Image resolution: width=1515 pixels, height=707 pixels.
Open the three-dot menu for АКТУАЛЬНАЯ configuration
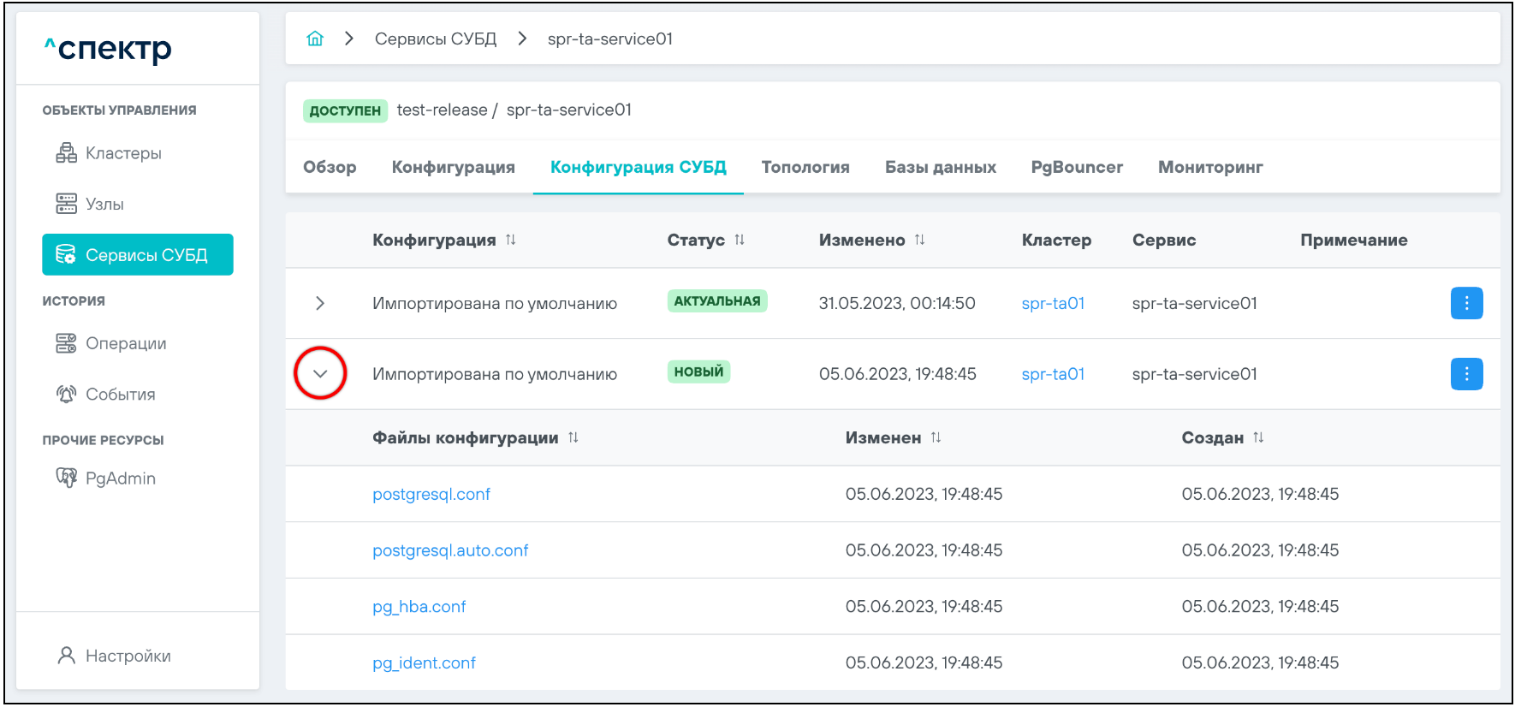click(x=1466, y=303)
